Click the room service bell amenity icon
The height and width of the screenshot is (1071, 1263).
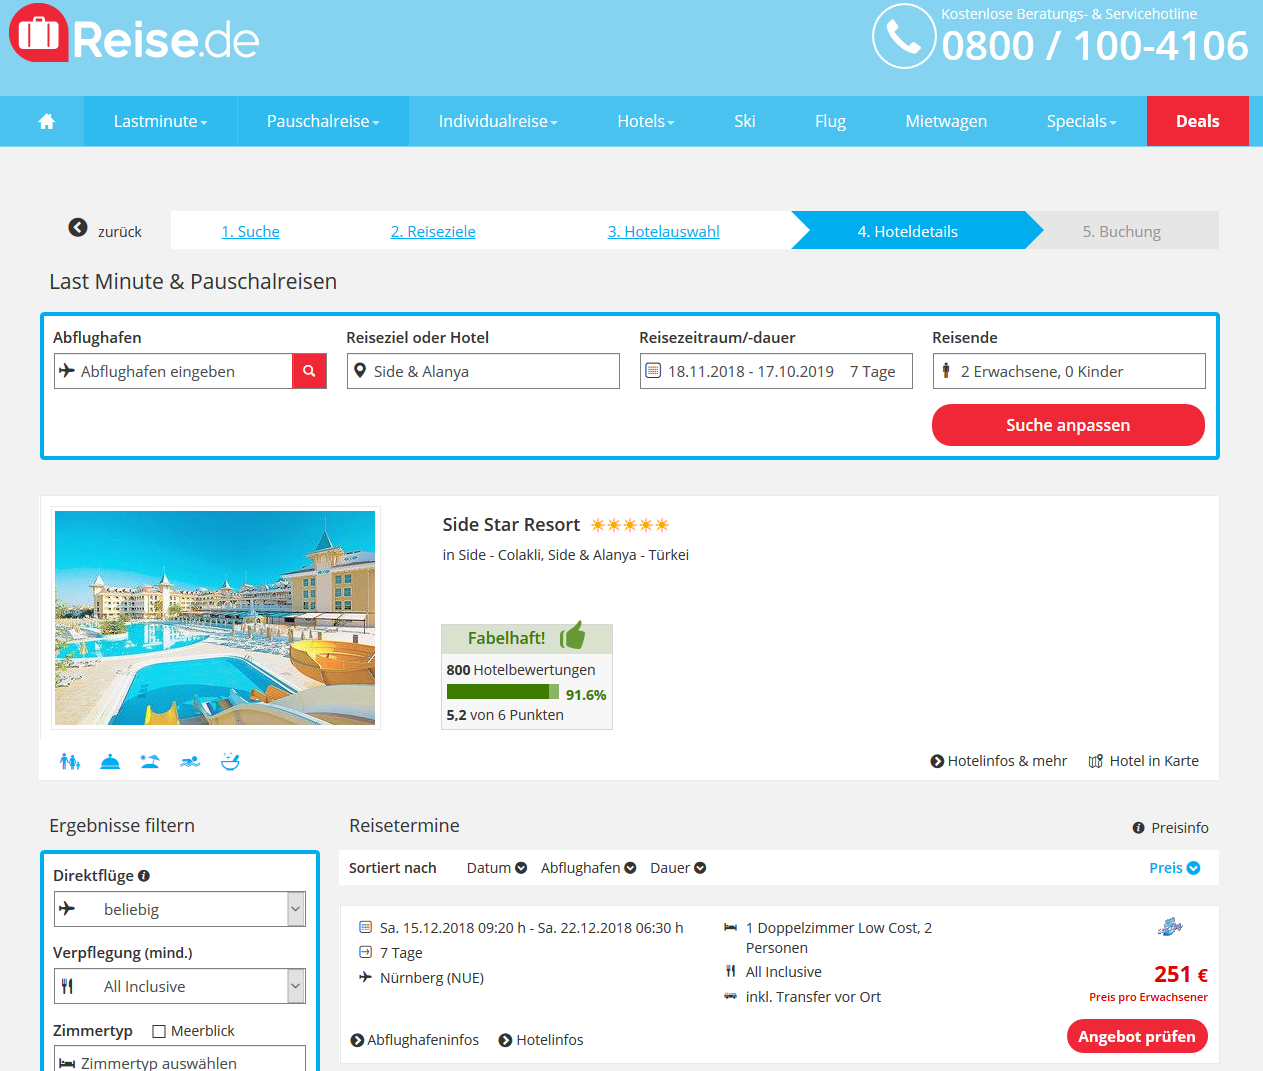[110, 762]
